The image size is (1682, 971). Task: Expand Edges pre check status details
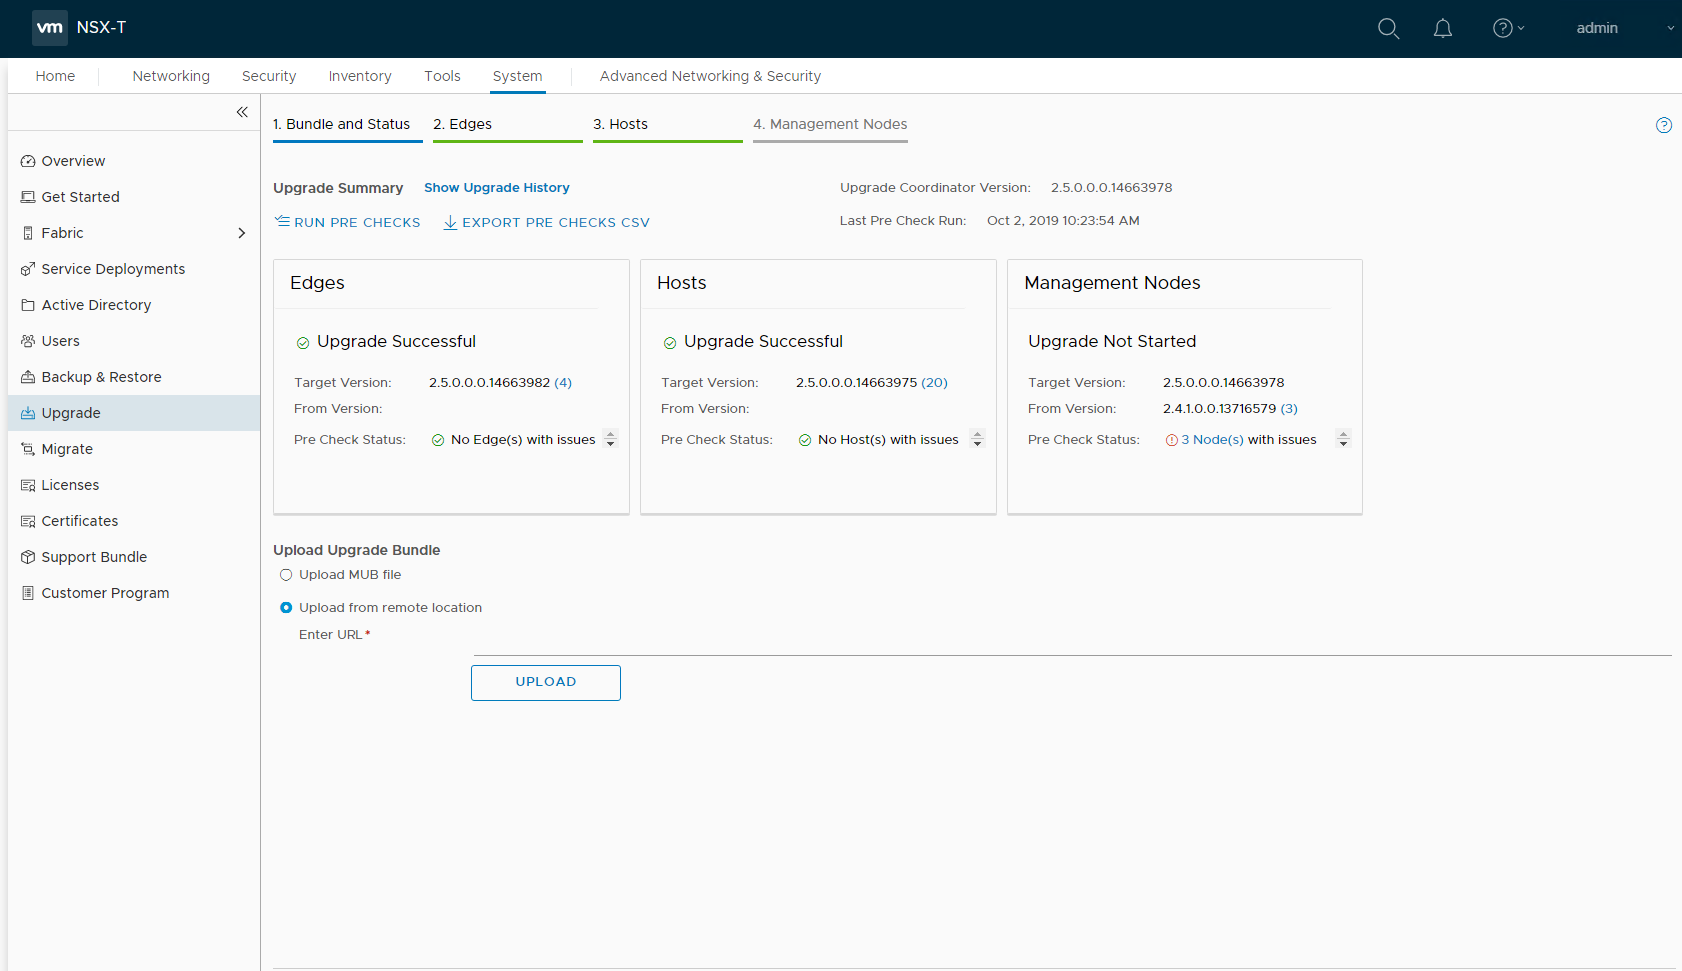610,439
